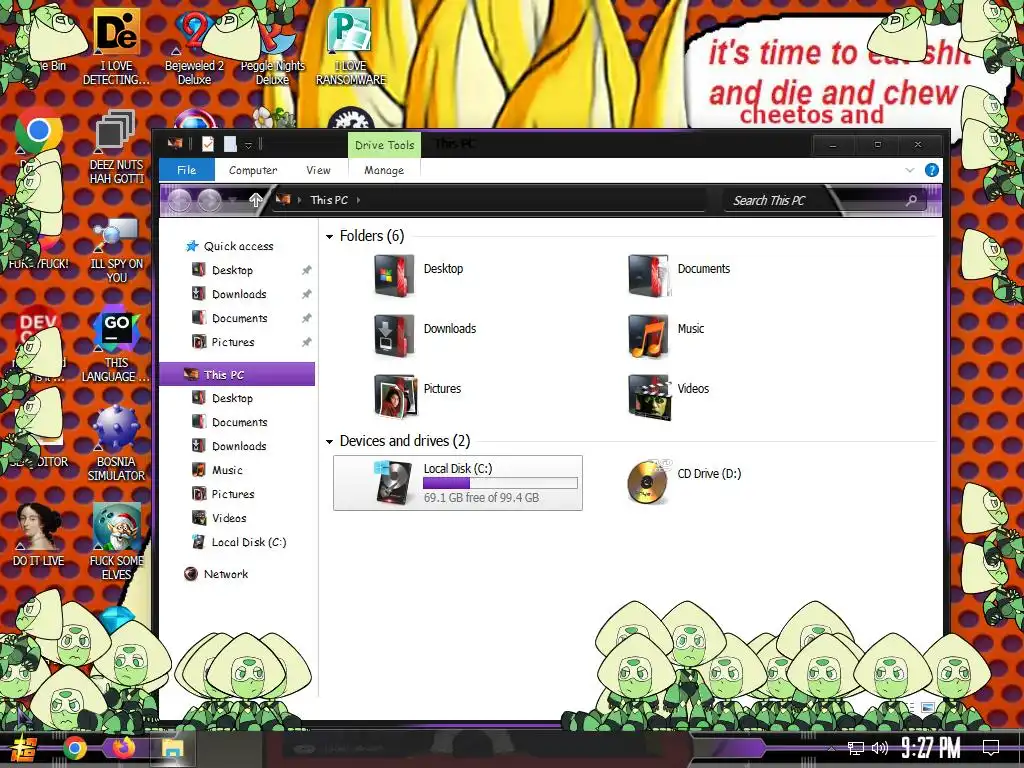
Task: Select the Music folder icon in main pane
Action: click(x=648, y=336)
